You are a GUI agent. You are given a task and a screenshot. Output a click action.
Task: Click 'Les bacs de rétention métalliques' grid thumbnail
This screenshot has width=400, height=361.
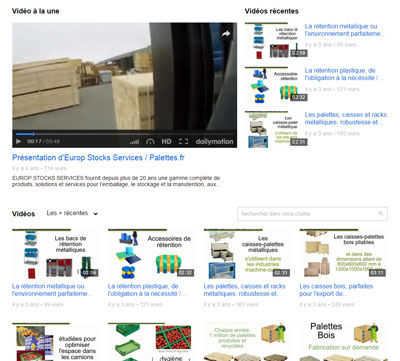tap(55, 254)
